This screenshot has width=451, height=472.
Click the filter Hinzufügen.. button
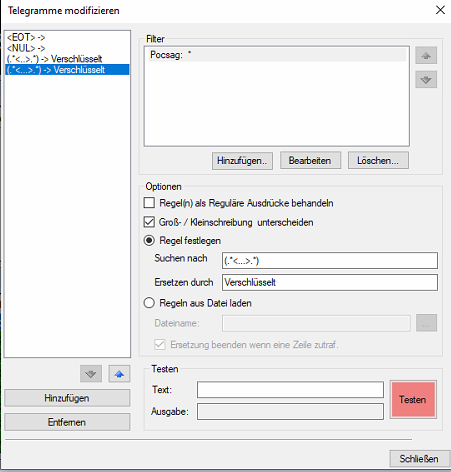242,161
